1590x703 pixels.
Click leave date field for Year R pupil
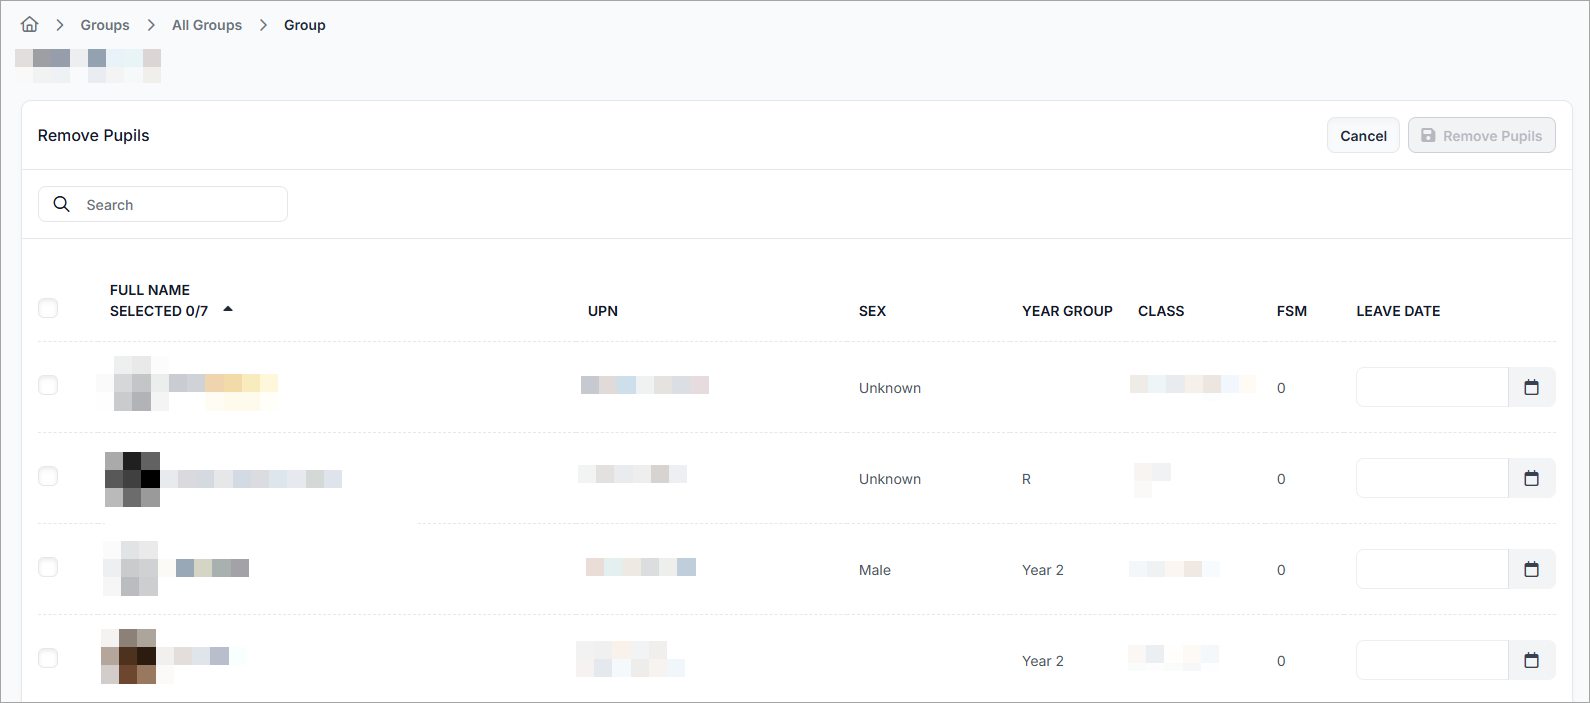click(x=1431, y=478)
